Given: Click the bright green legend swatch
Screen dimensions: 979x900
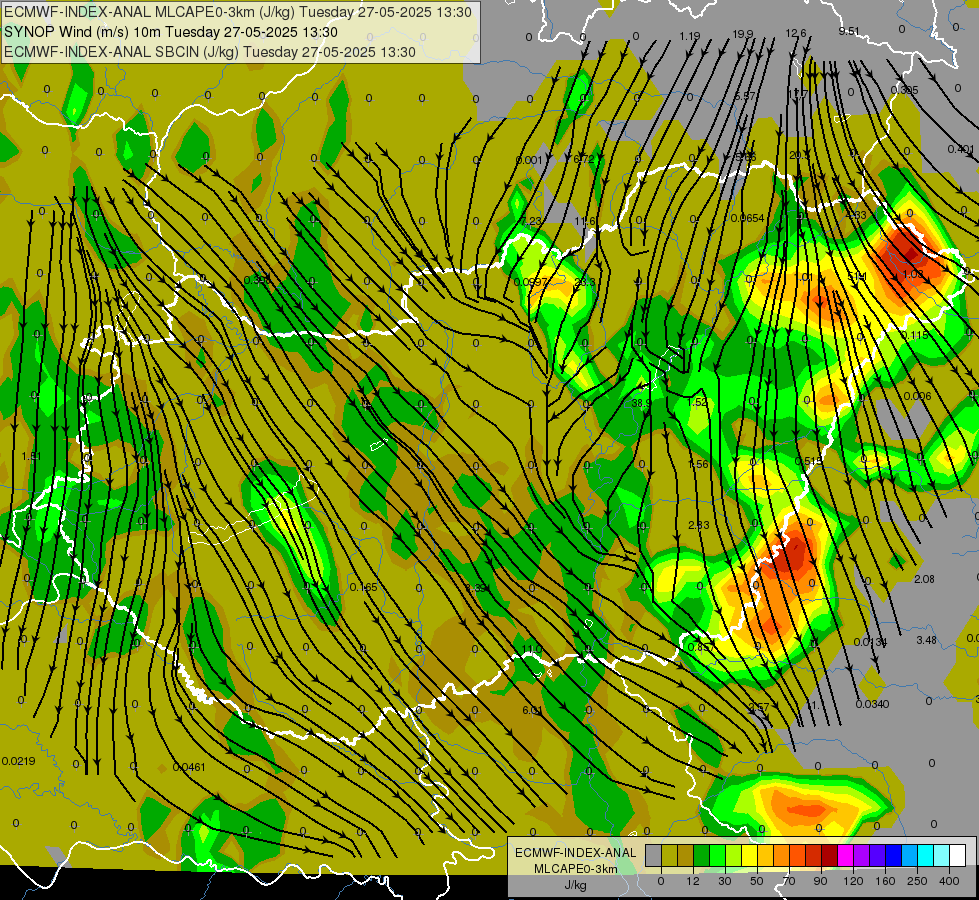Looking at the screenshot, I should point(717,856).
